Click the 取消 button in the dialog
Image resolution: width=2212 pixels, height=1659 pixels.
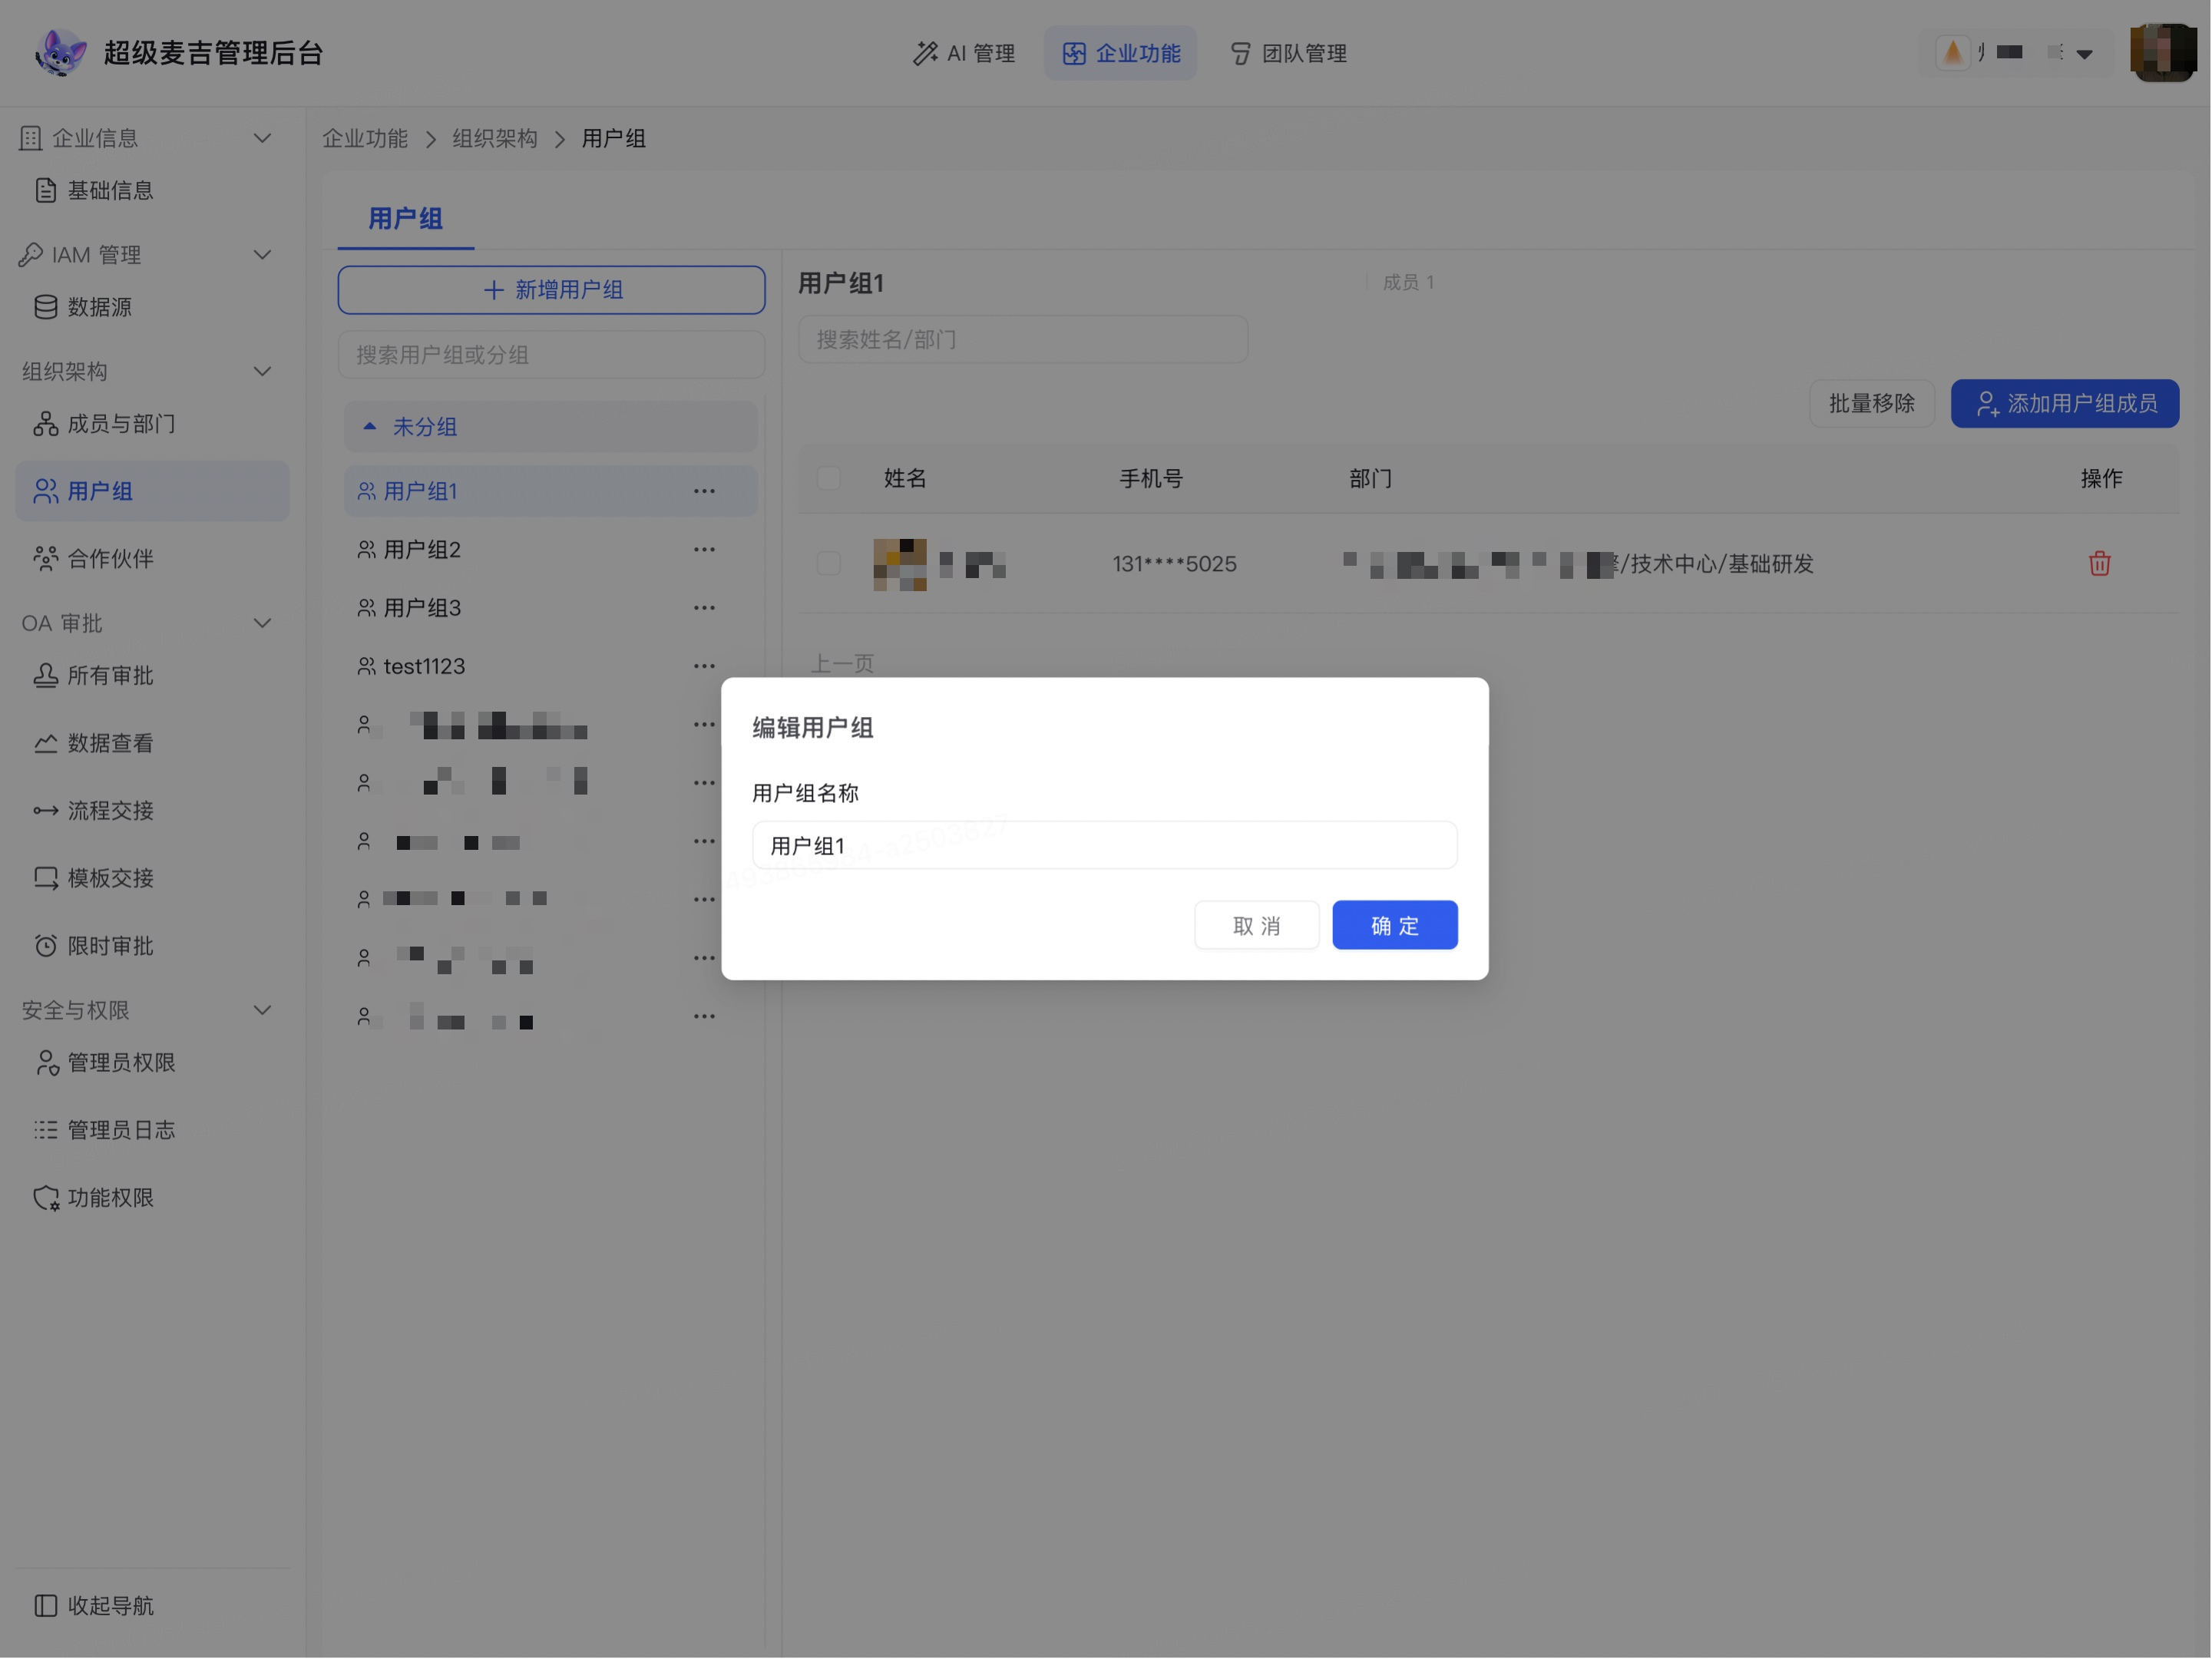(1256, 925)
